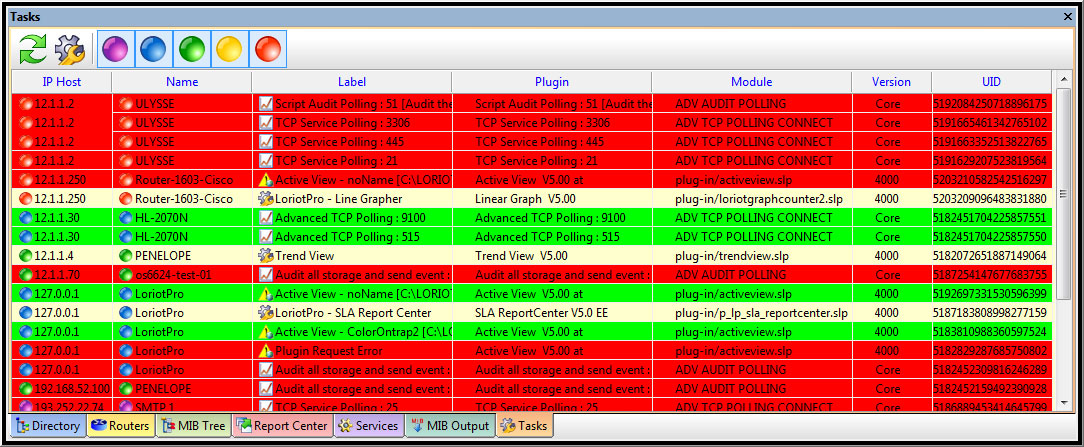
Task: Click blue status ball beside HL-2070N in 9100 row
Action: [x=126, y=217]
